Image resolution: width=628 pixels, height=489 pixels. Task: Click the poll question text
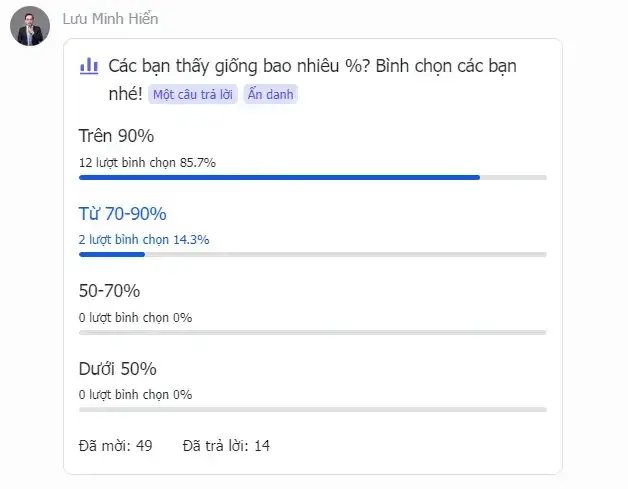312,80
